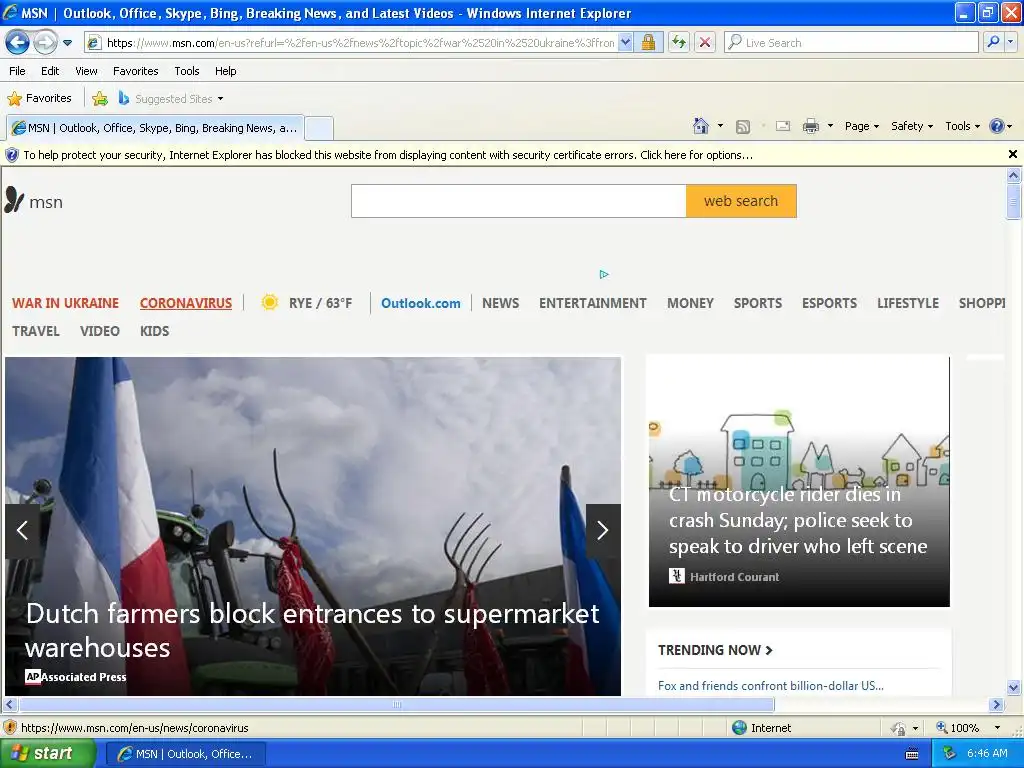Select the MSN browser tab
The image size is (1024, 768).
tap(155, 128)
